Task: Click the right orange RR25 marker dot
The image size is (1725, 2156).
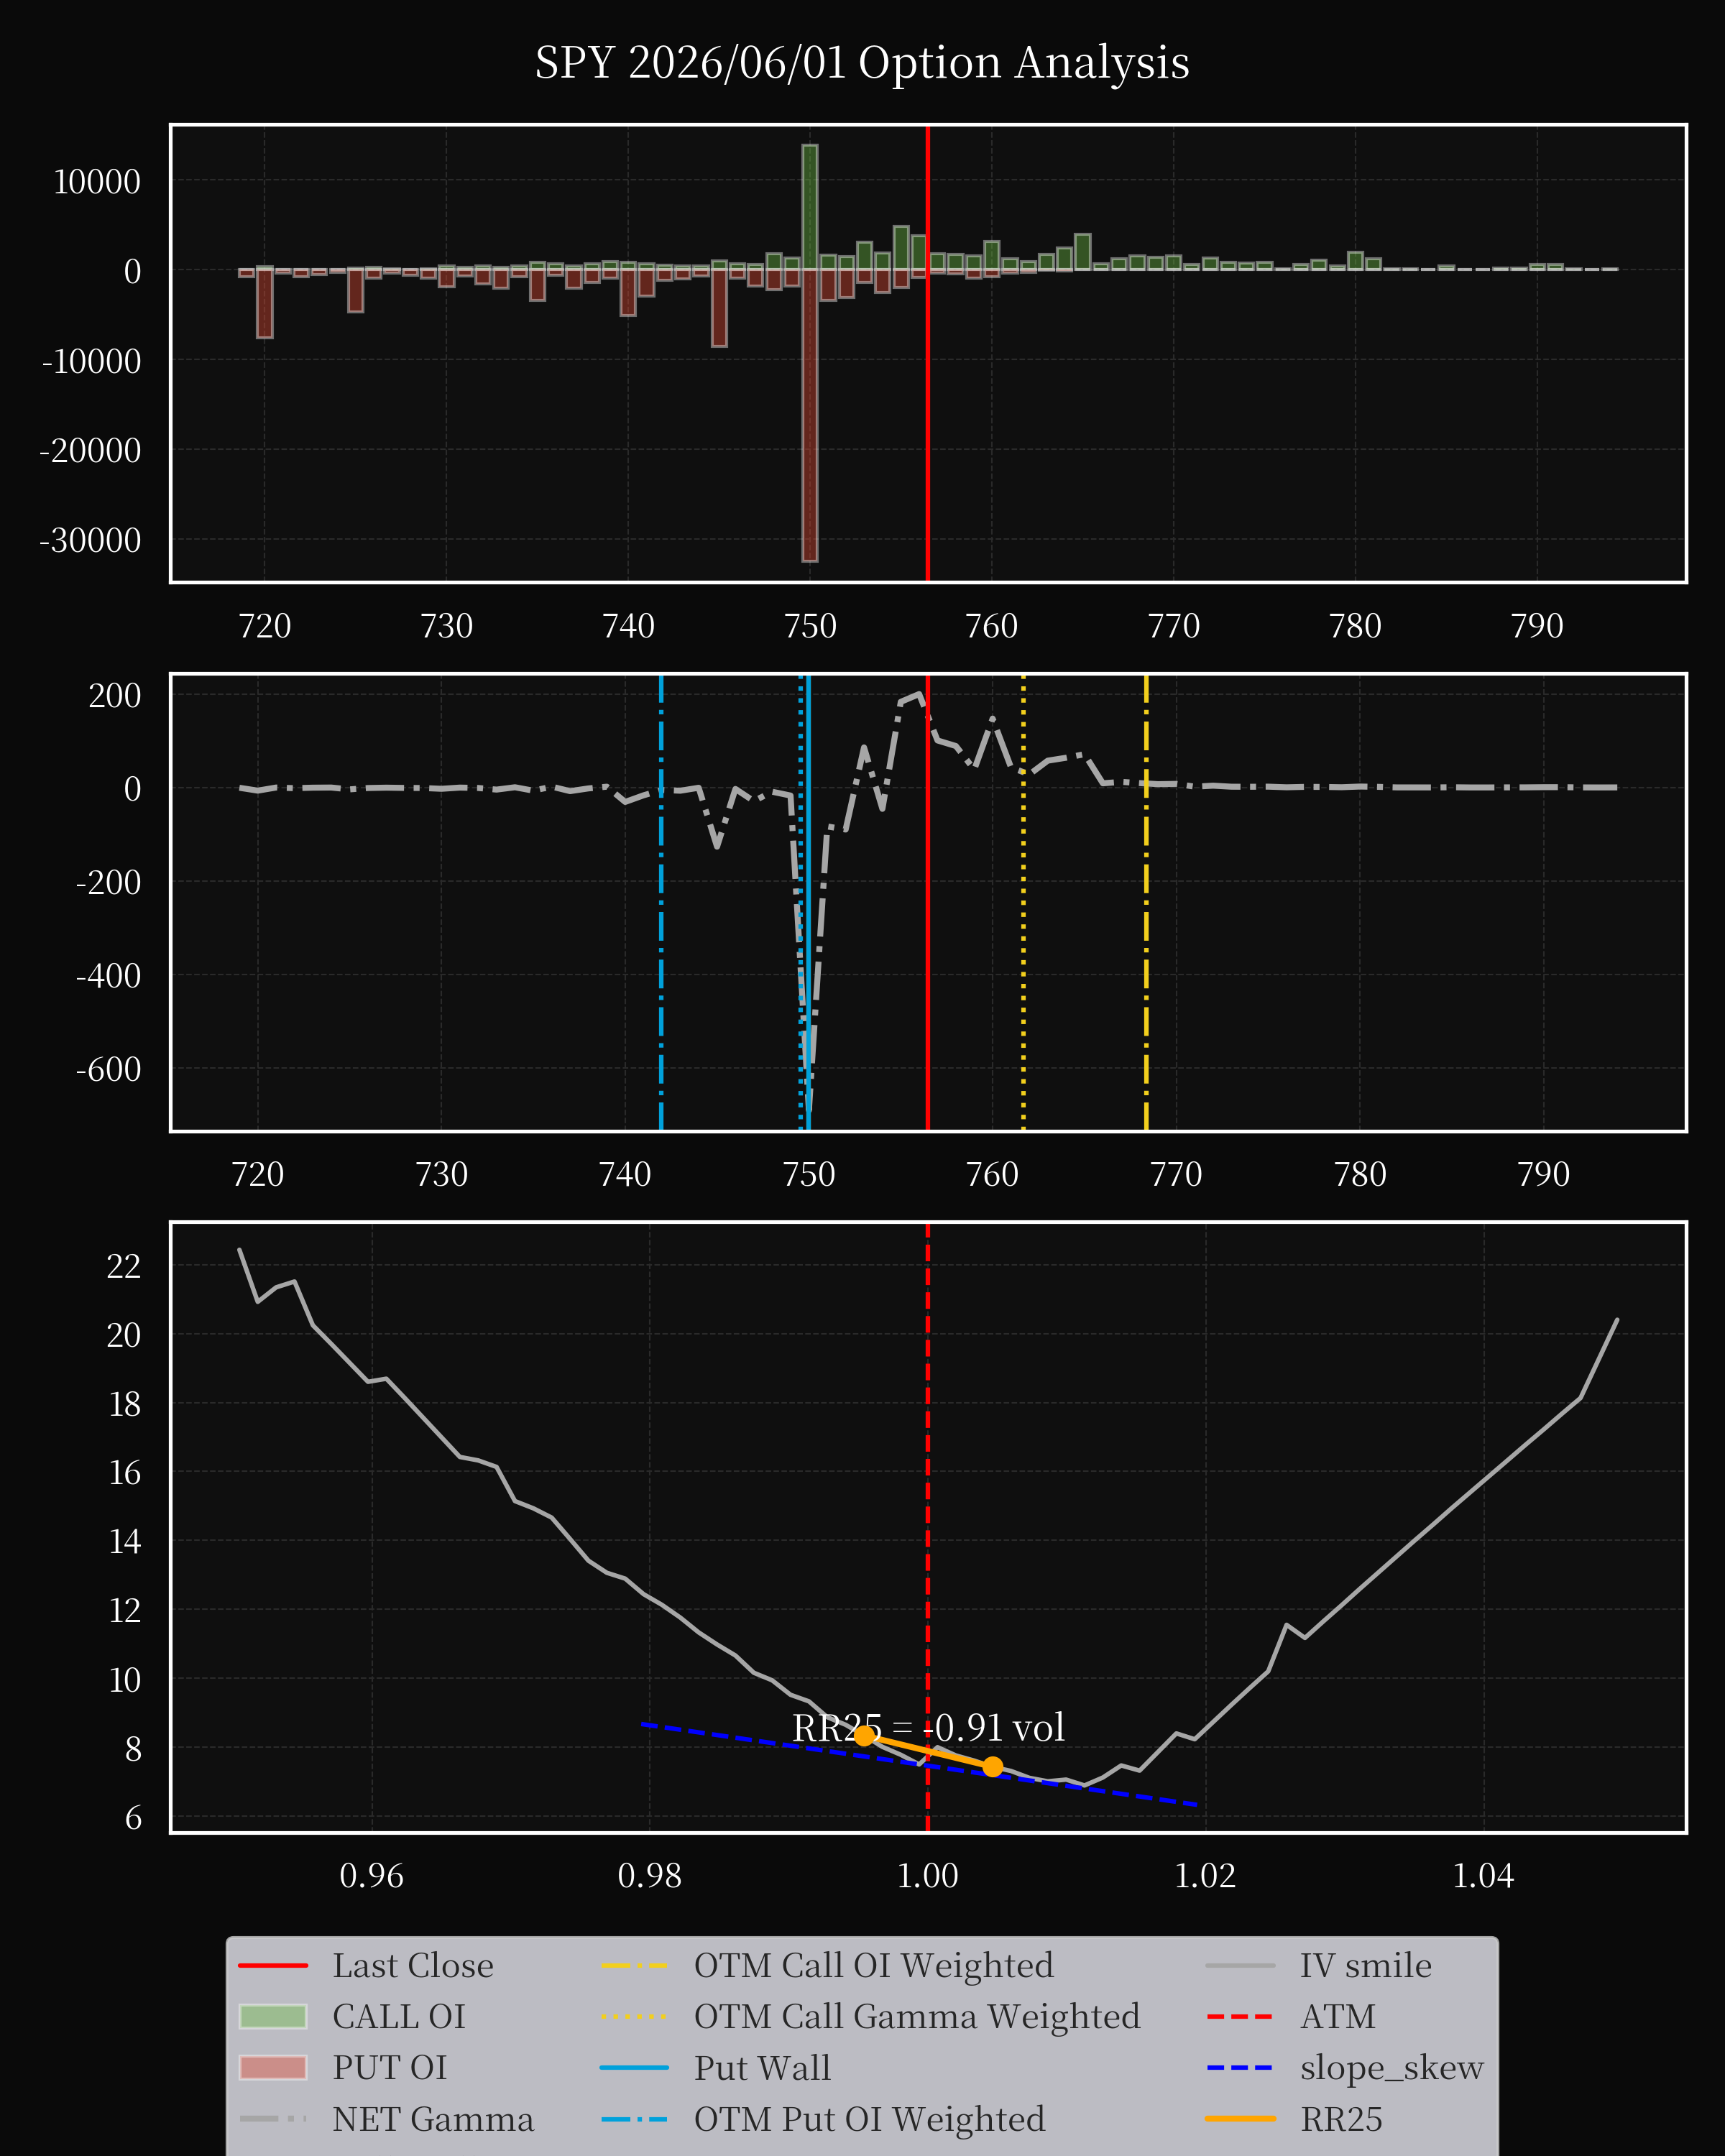Action: (992, 1766)
